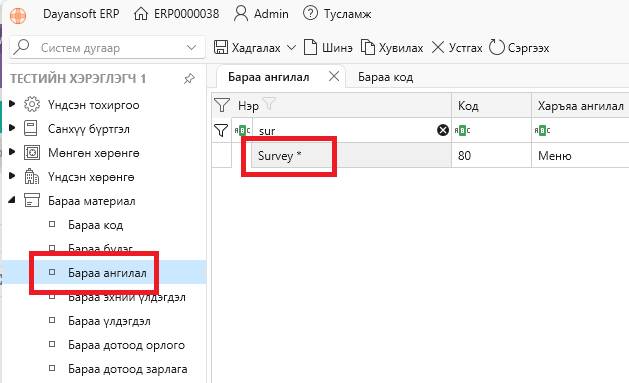Click the filter row funnel icon
Viewport: 629px width, 383px height.
(x=221, y=130)
